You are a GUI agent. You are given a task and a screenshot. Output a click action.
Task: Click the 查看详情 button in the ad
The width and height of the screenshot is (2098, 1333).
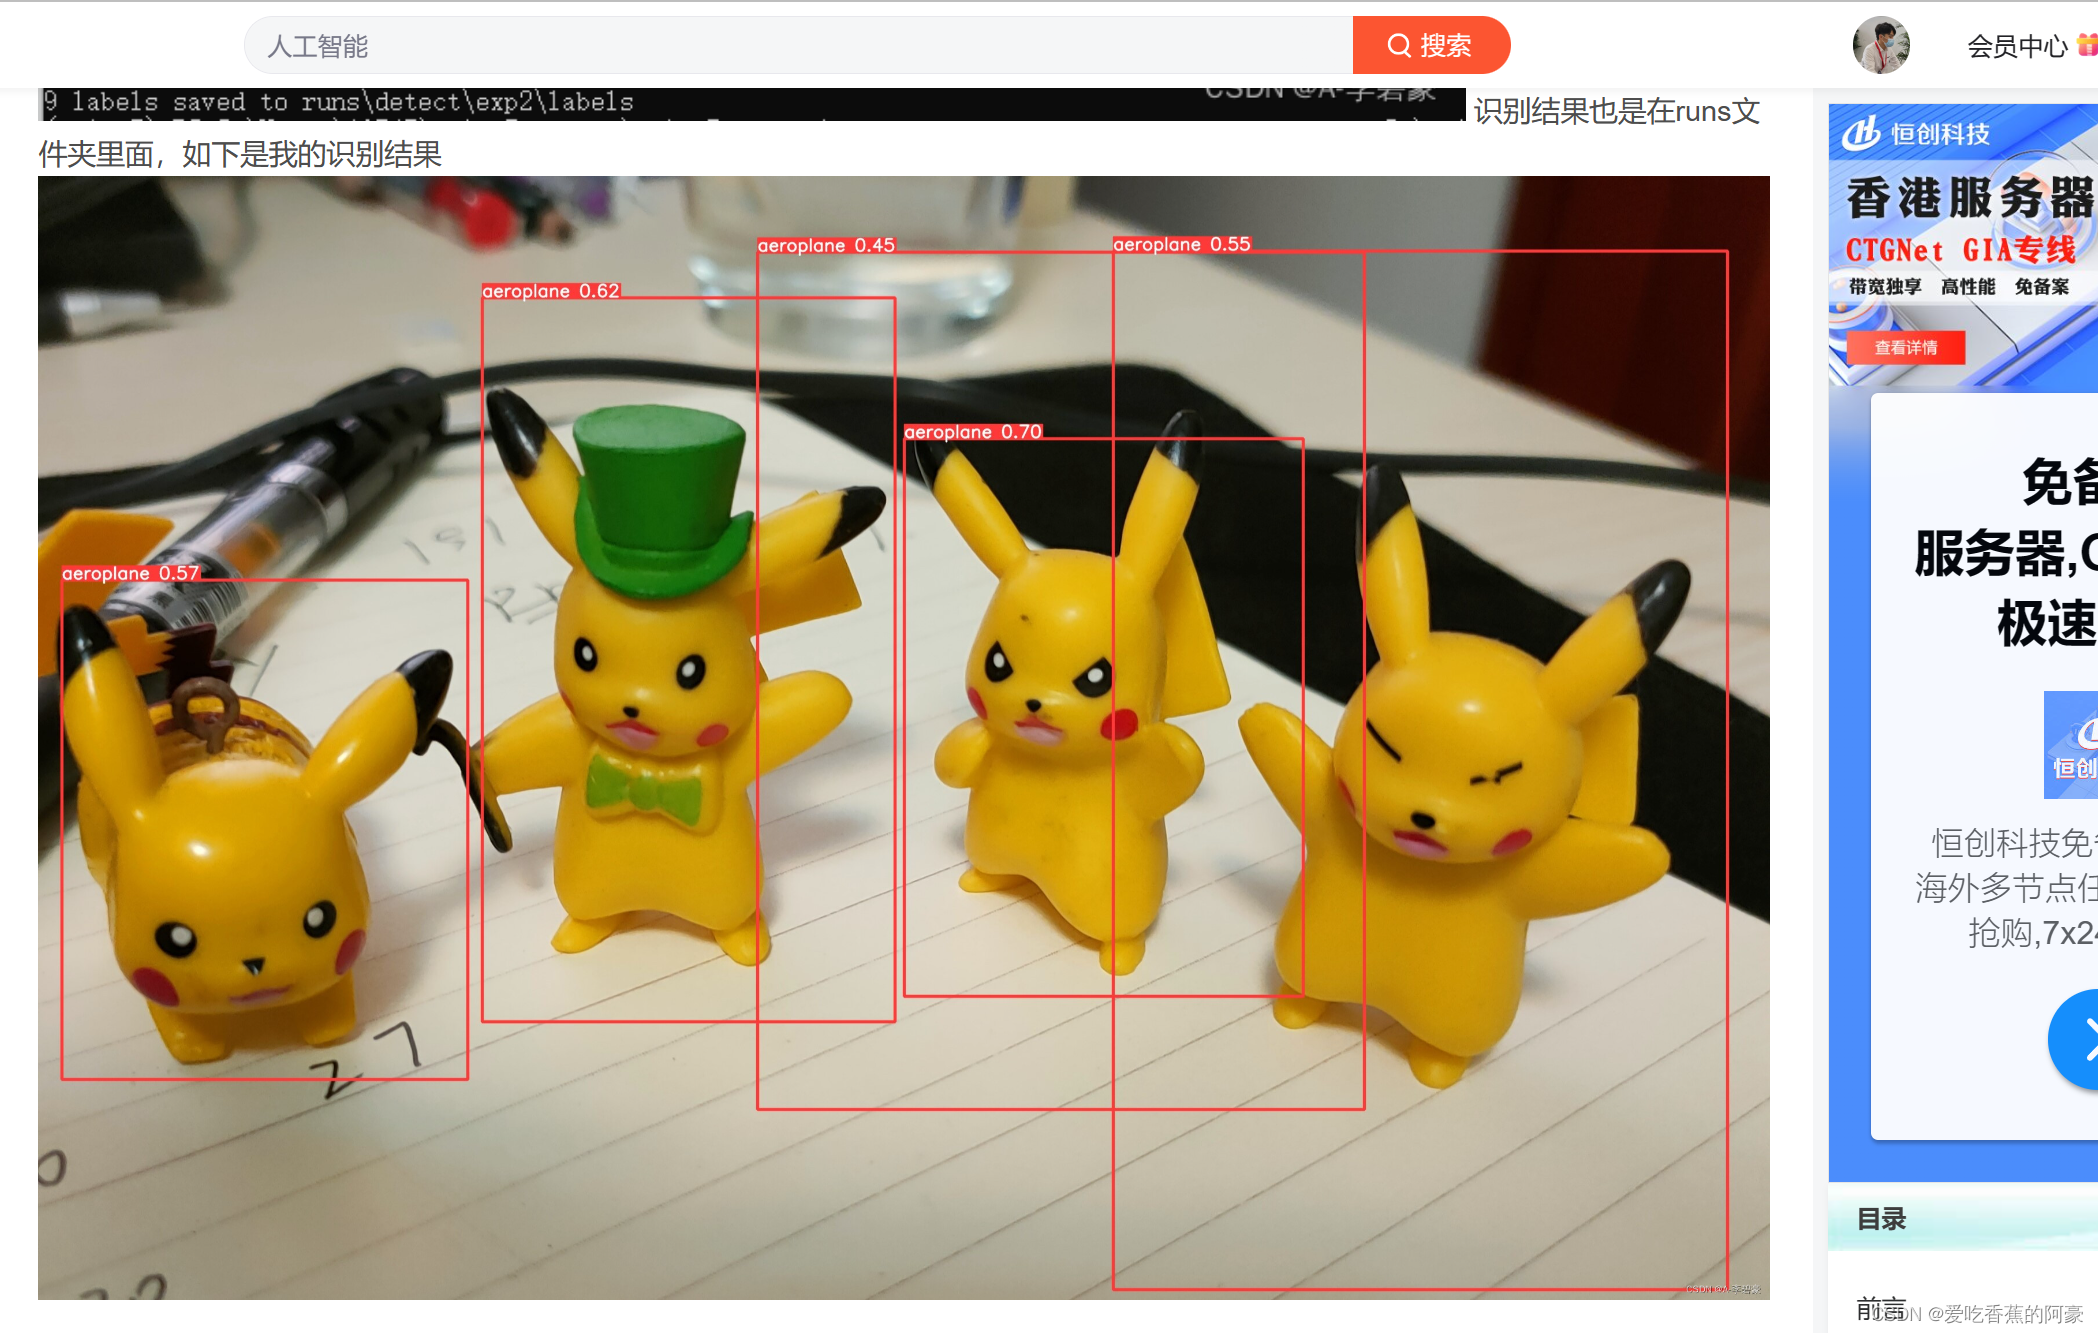click(x=1906, y=347)
